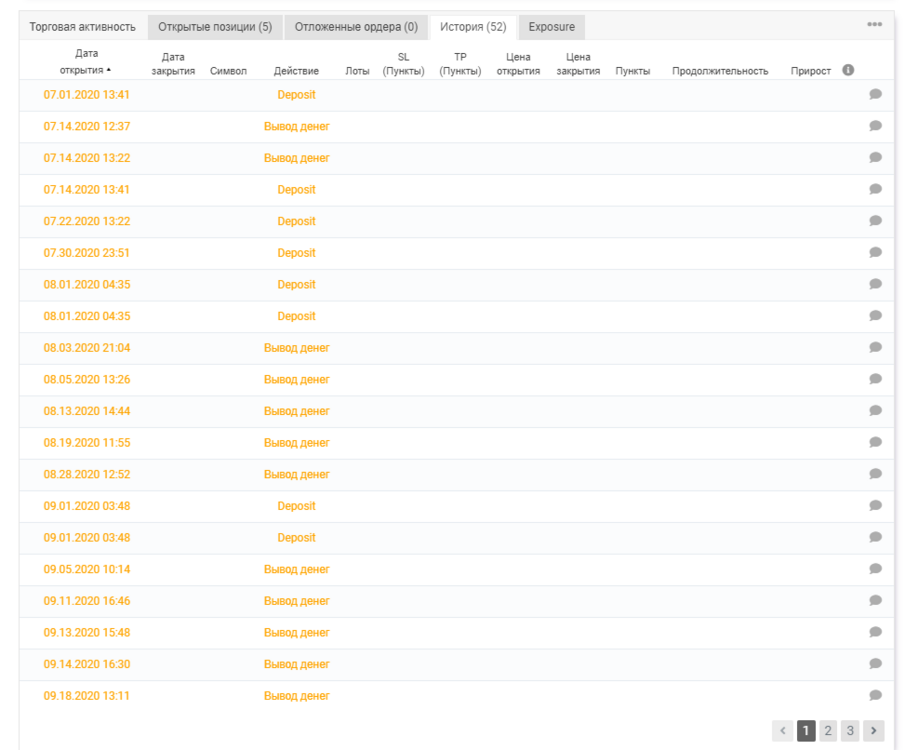Go to next page arrow
Image resolution: width=905 pixels, height=750 pixels.
click(874, 730)
